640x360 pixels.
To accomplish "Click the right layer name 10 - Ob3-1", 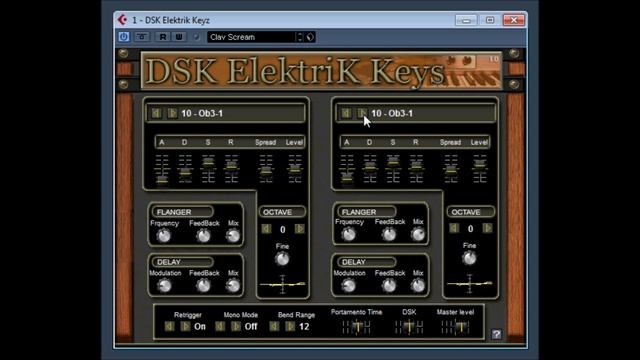I will coord(392,113).
